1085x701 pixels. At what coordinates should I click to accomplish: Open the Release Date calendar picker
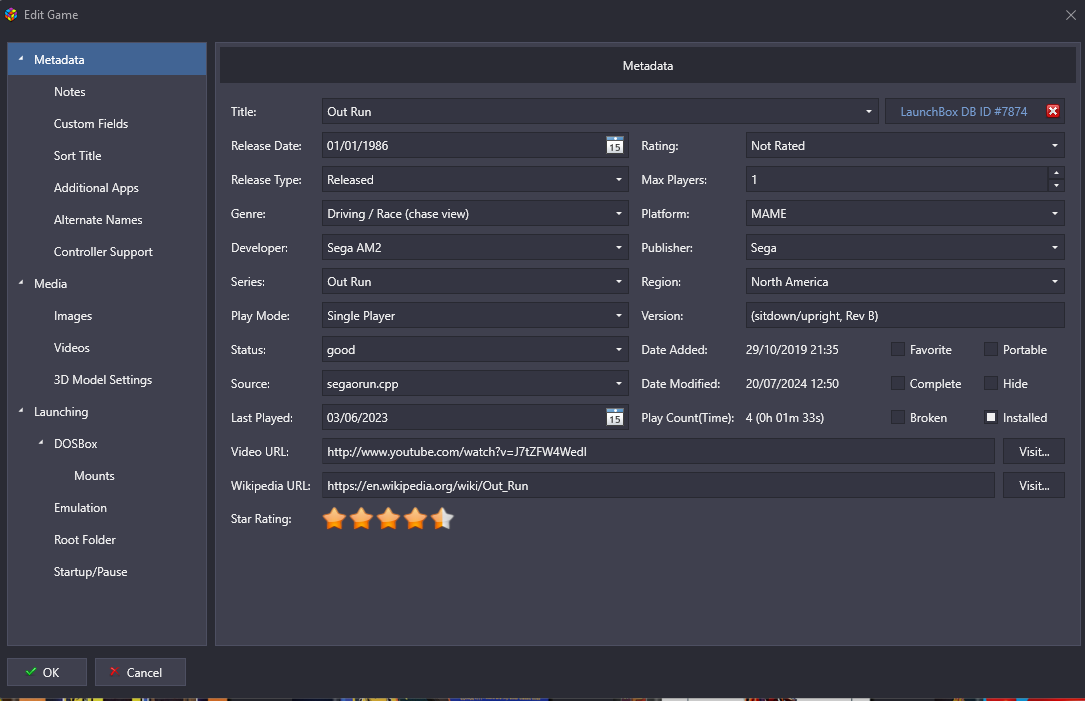pos(614,145)
